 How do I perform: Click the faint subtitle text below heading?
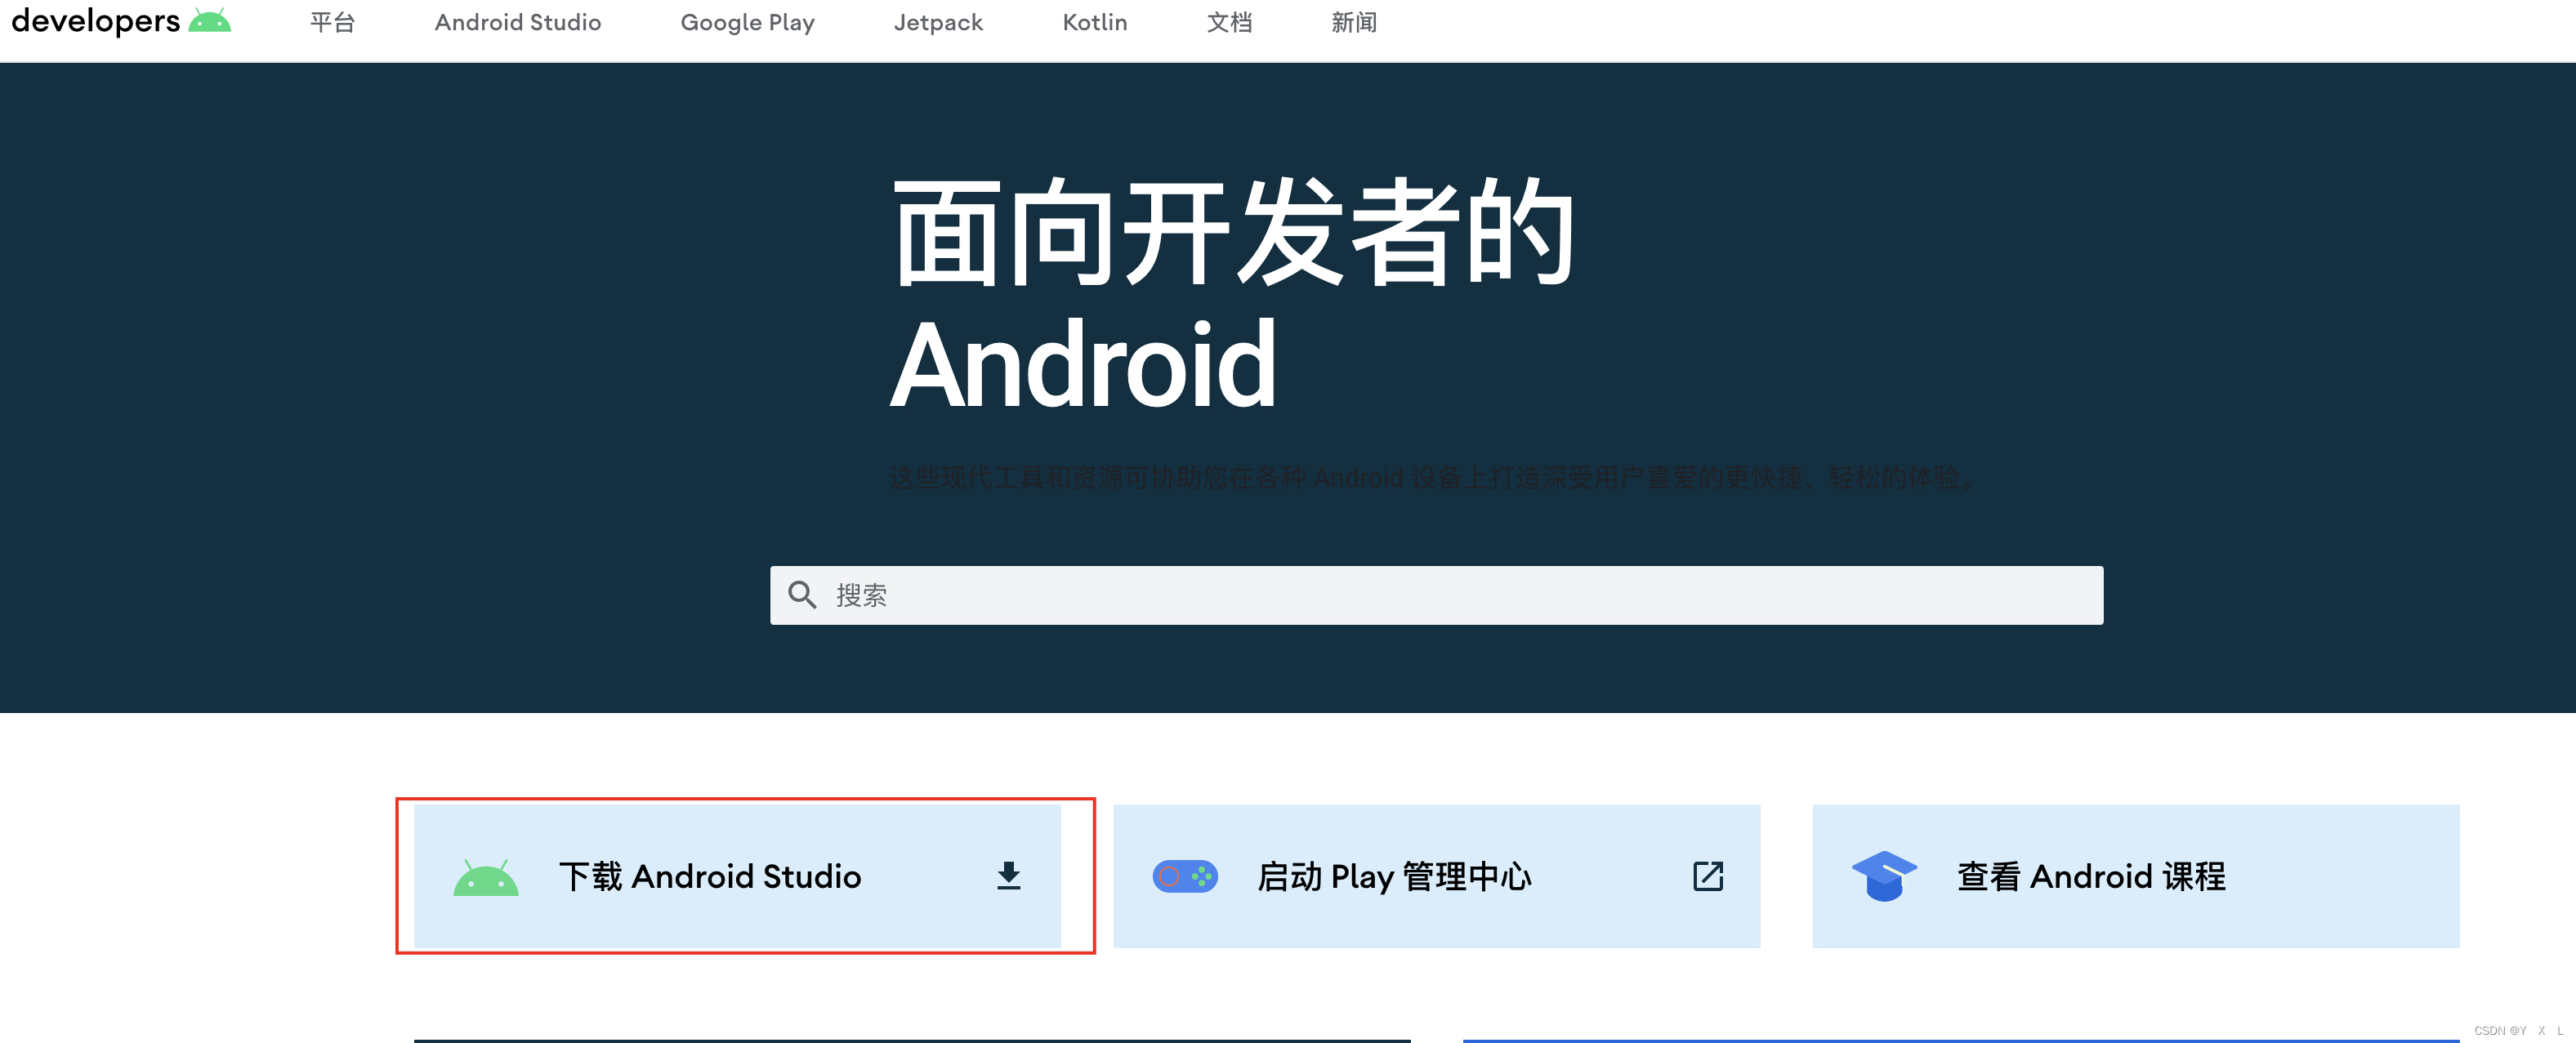[1433, 478]
